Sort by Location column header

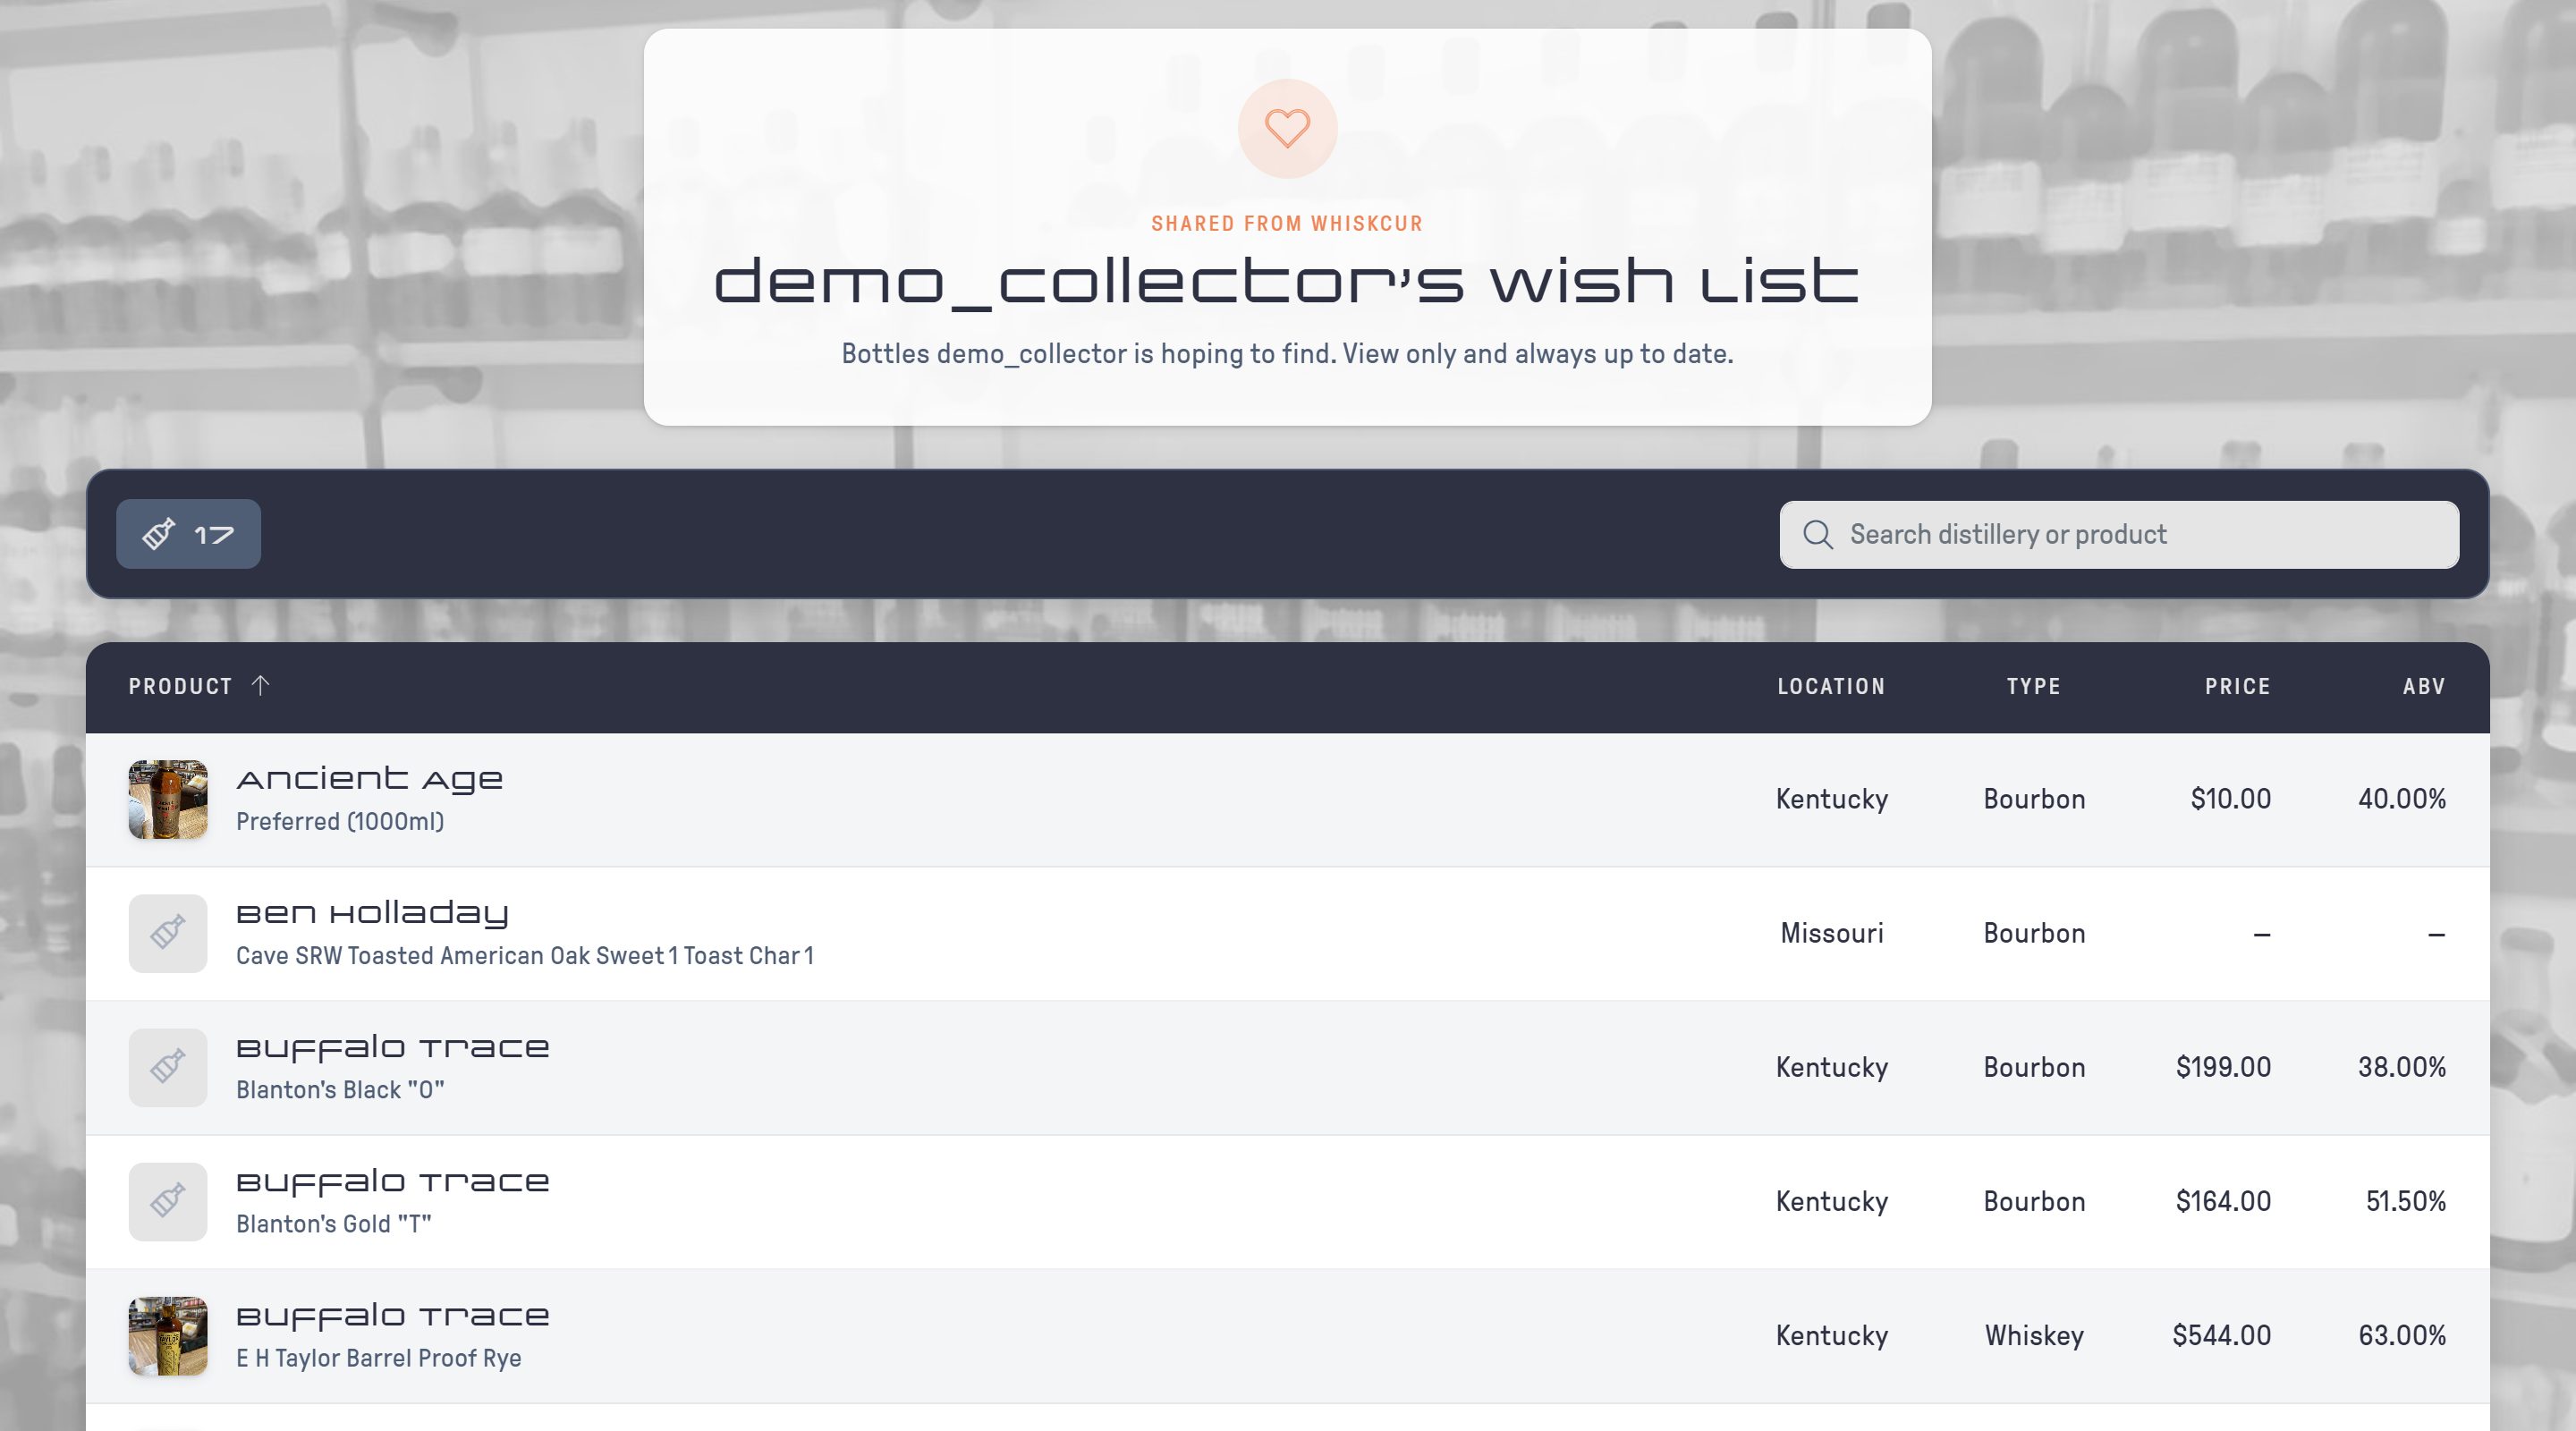coord(1831,686)
